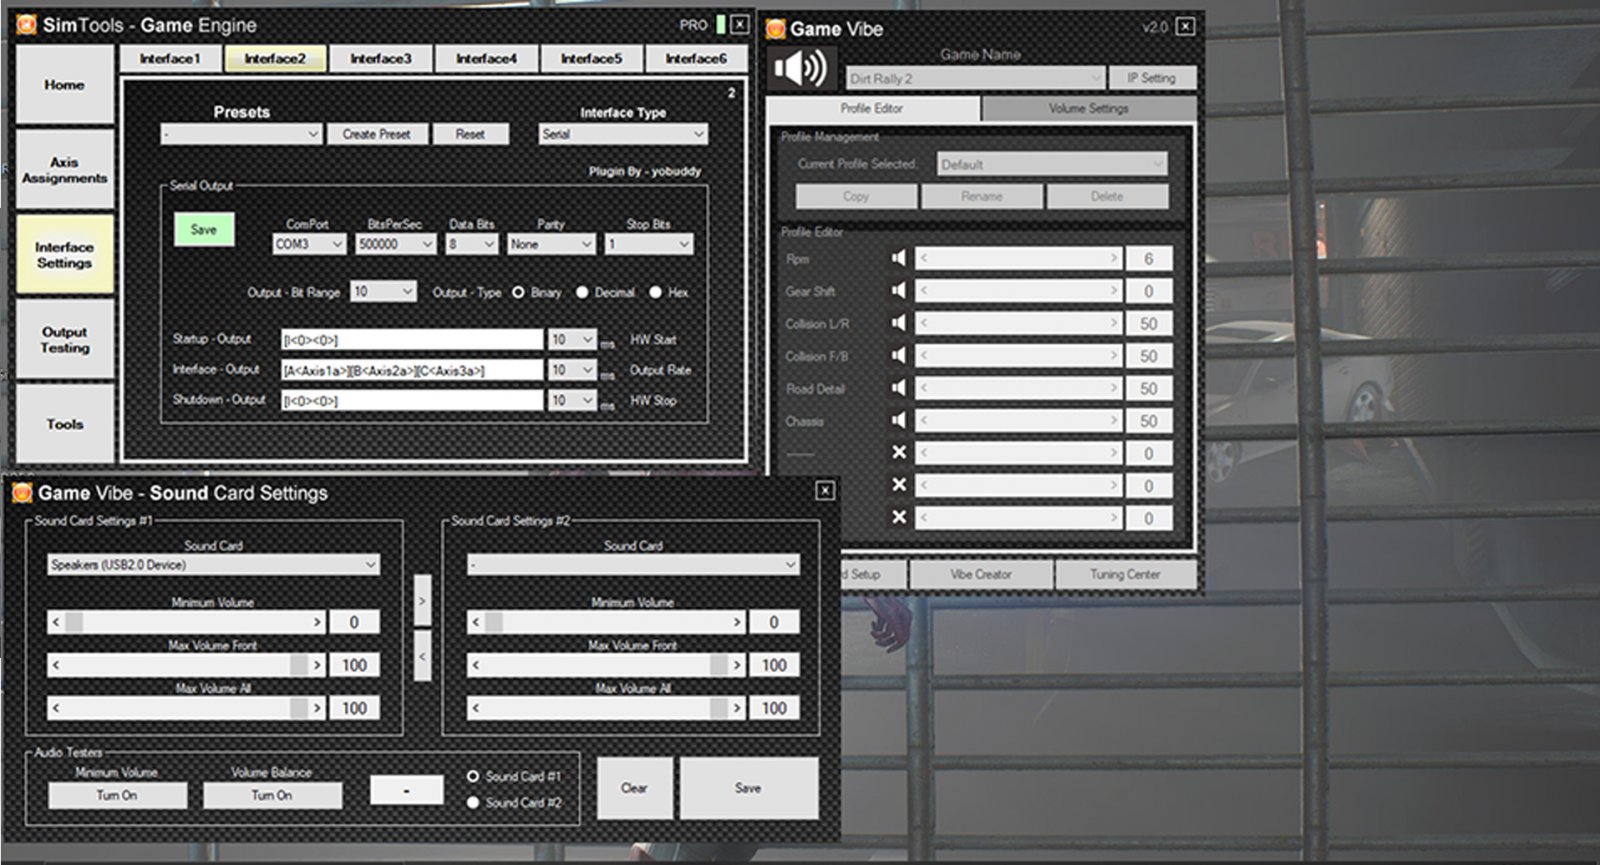The height and width of the screenshot is (865, 1600).
Task: Click the Interface - Output text field
Action: [x=411, y=371]
